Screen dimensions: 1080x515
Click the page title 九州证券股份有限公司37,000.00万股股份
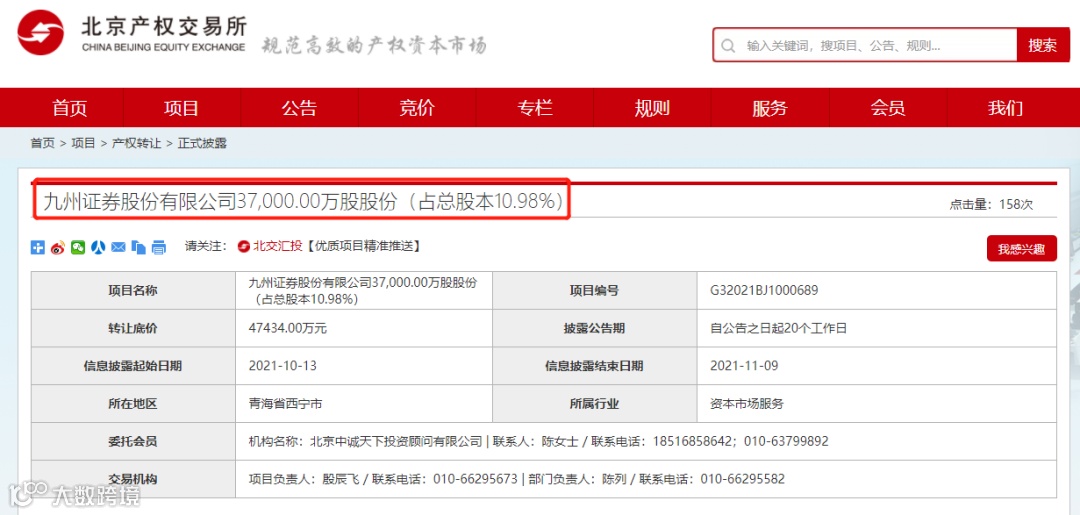point(303,201)
